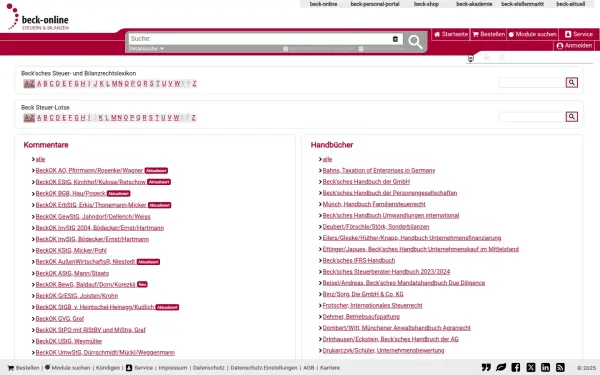Open the Bestellen cart in top bar
600x375 pixels.
coord(489,34)
